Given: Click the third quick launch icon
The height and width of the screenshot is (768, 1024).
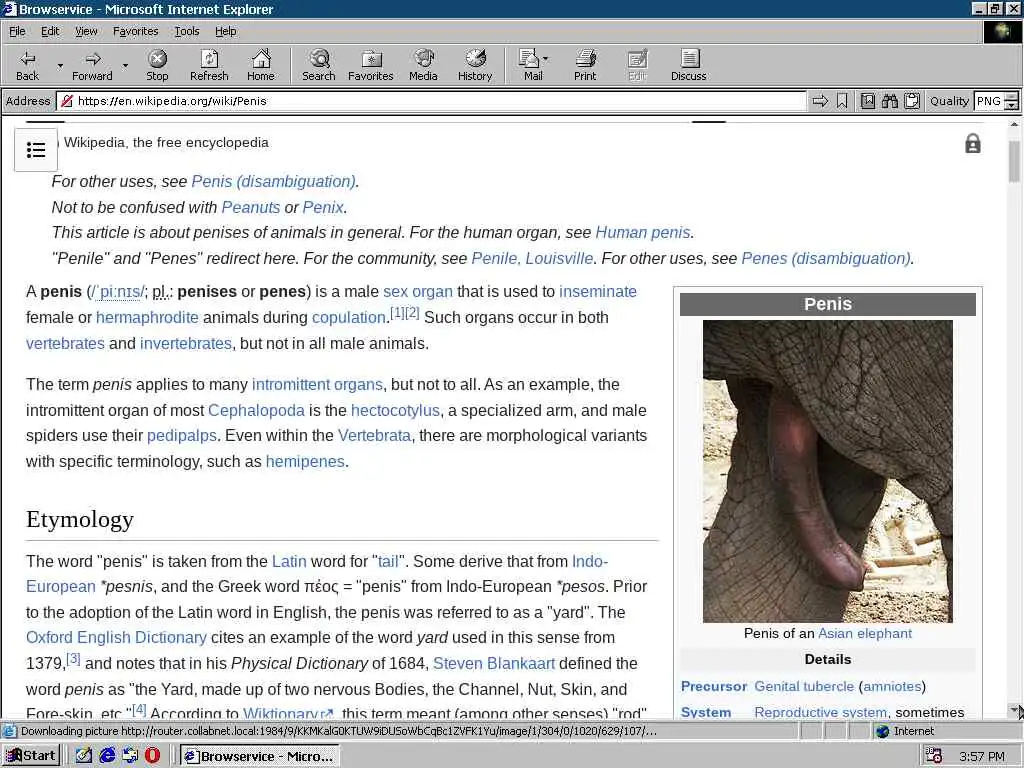Looking at the screenshot, I should pos(130,756).
